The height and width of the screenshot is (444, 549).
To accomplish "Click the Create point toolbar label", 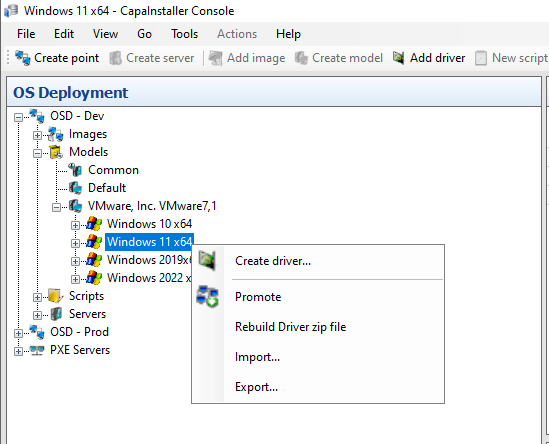I will (67, 58).
